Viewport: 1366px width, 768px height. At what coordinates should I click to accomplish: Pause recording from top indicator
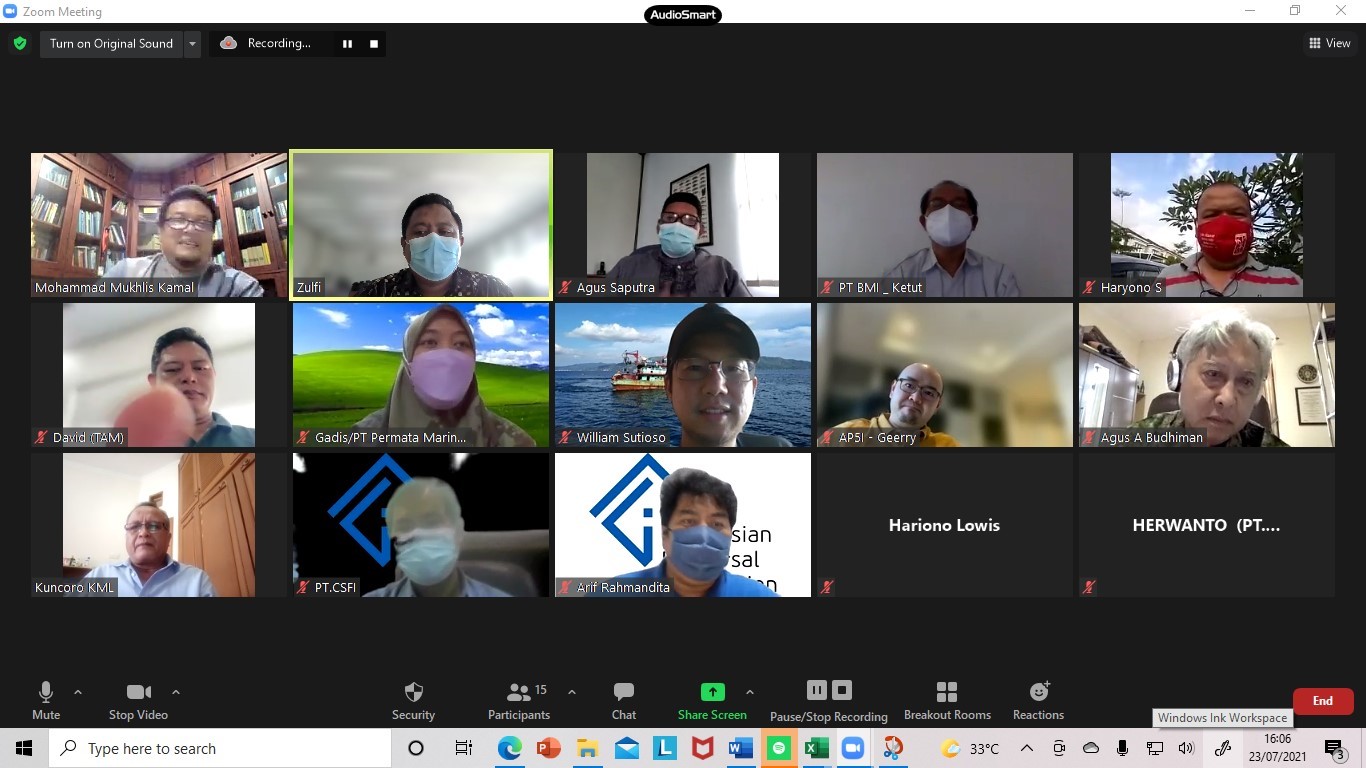pos(347,43)
